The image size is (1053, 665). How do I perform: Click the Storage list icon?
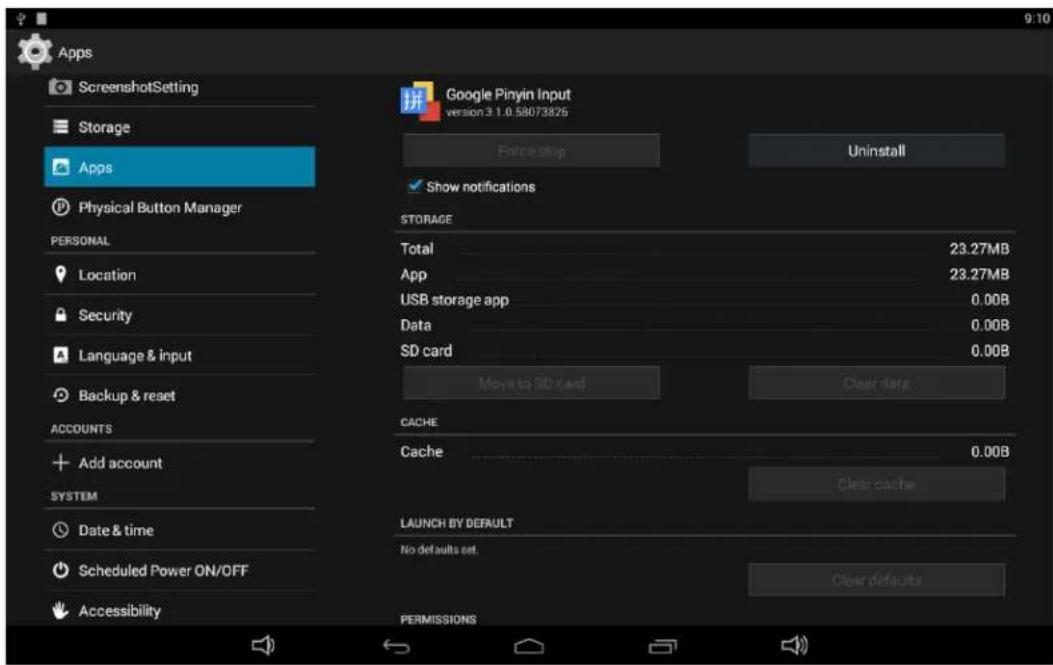point(60,127)
